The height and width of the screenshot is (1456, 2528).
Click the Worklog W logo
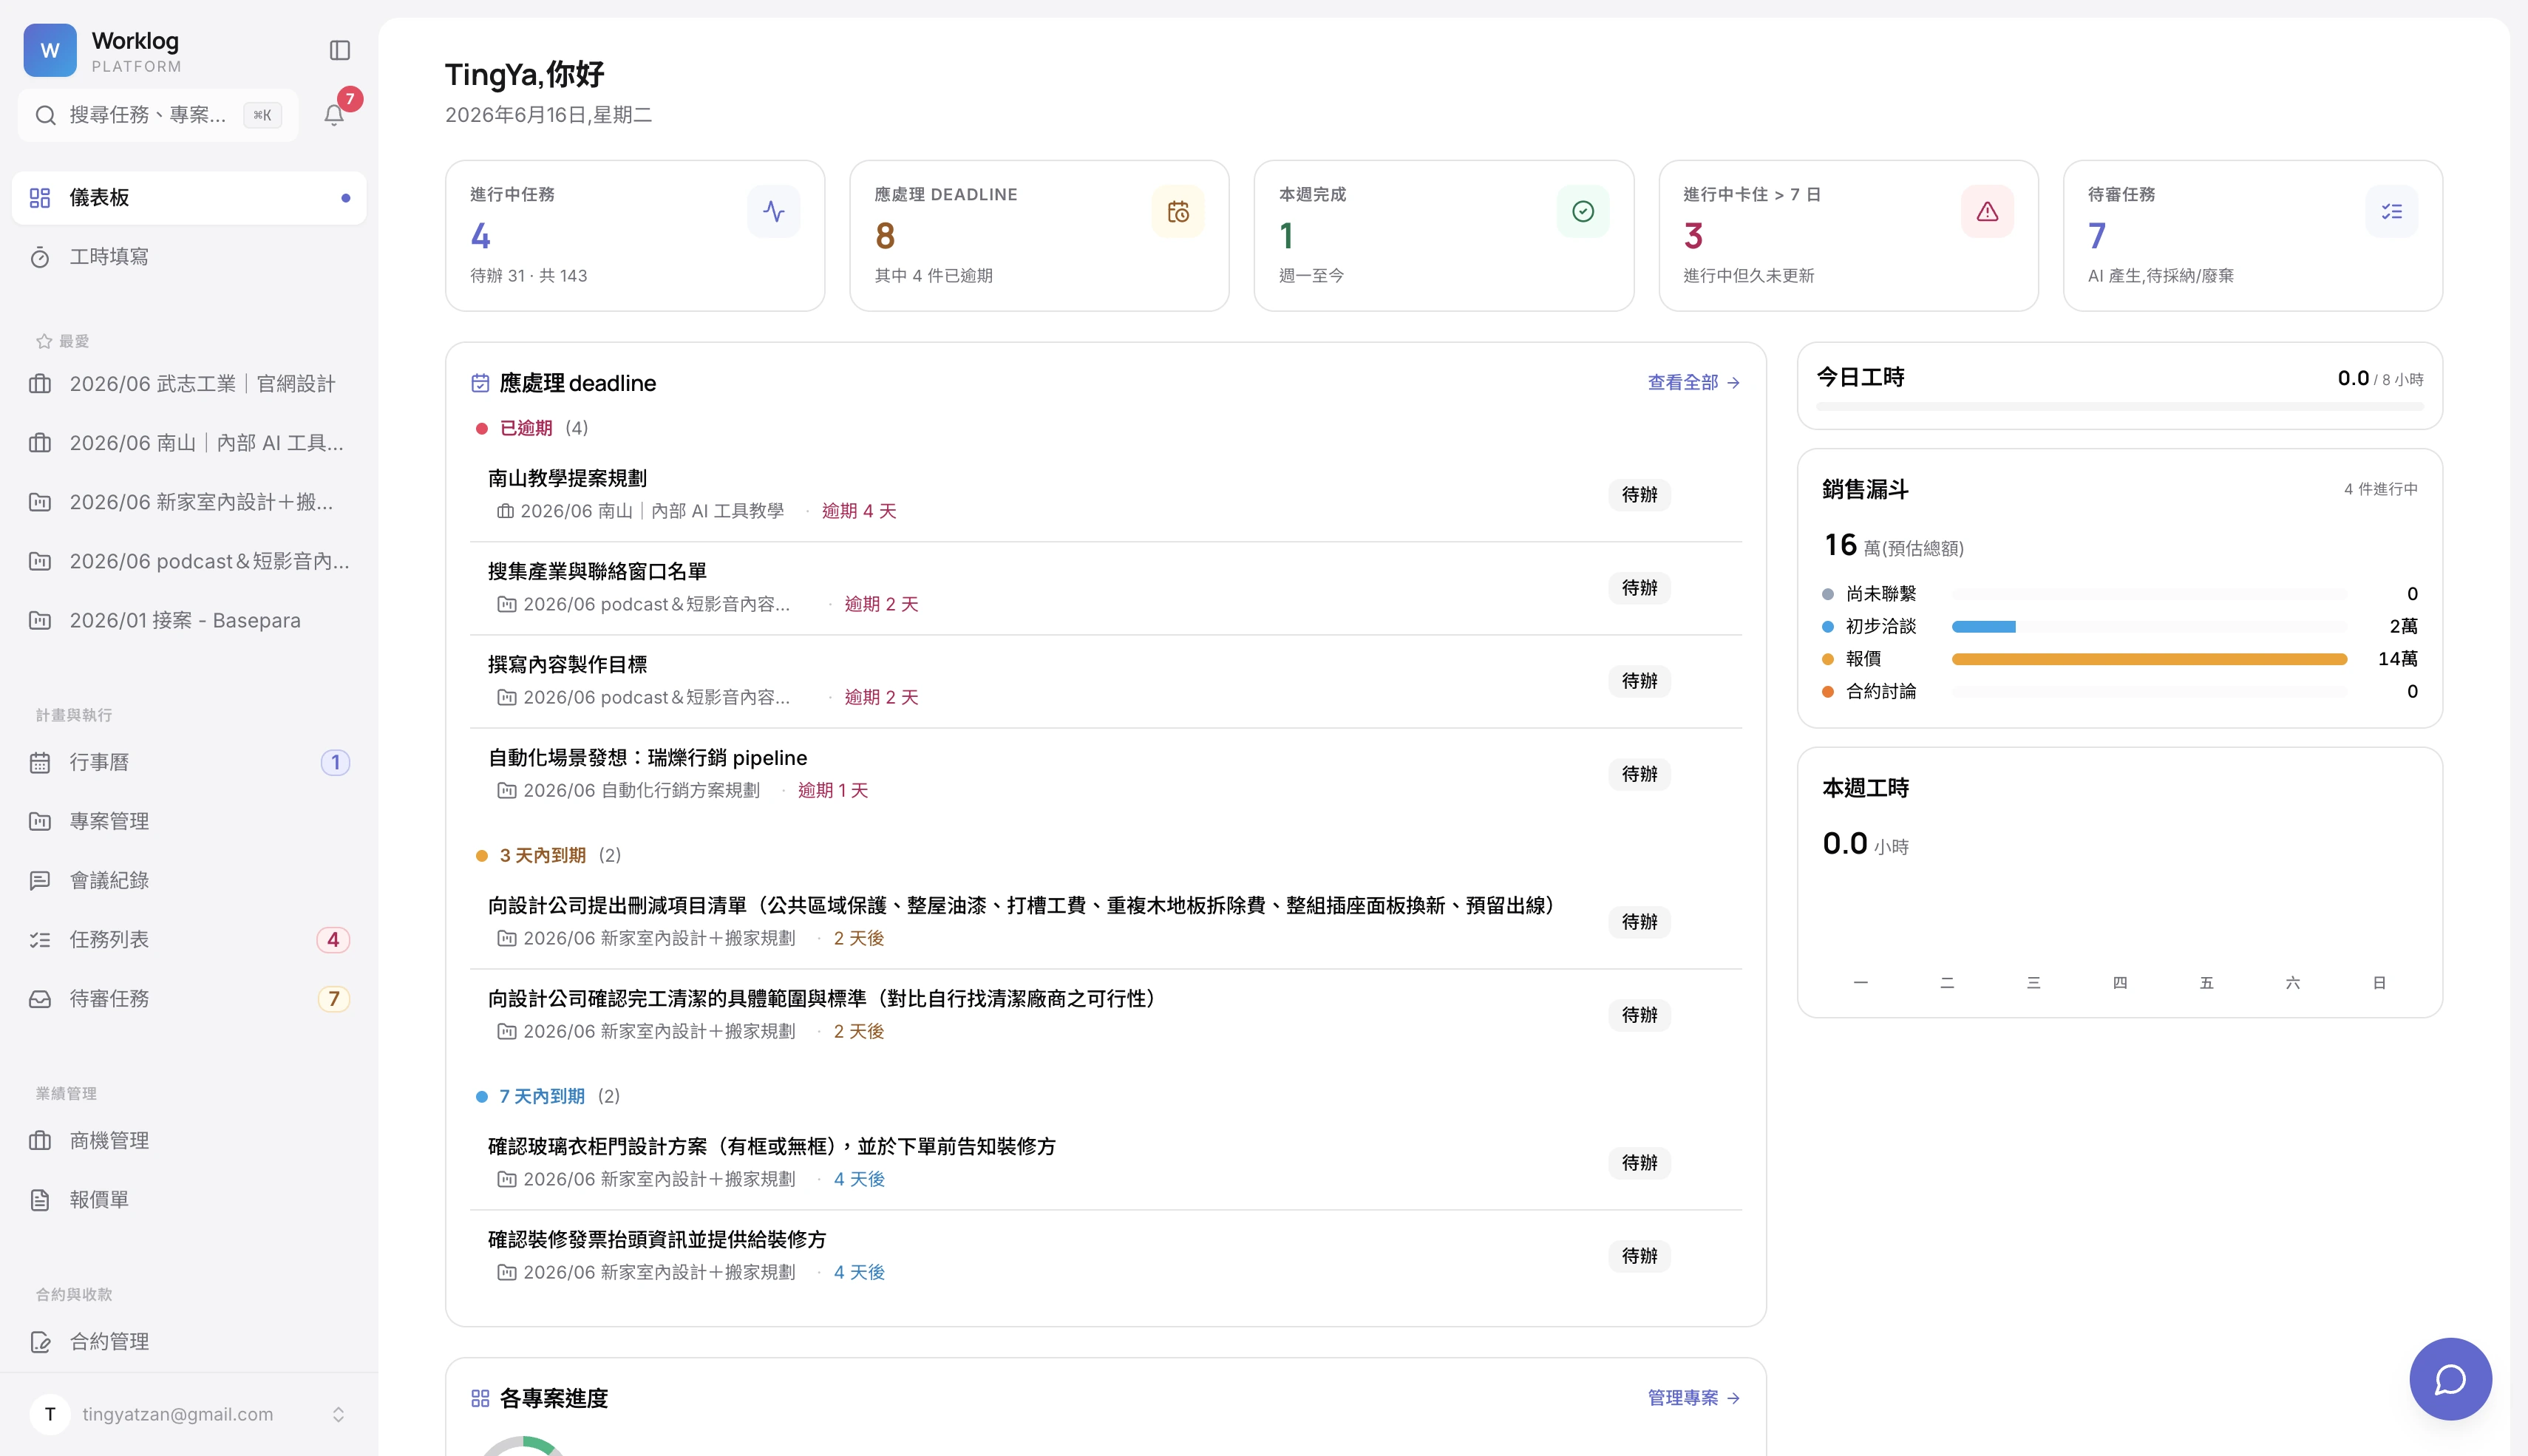click(x=50, y=50)
